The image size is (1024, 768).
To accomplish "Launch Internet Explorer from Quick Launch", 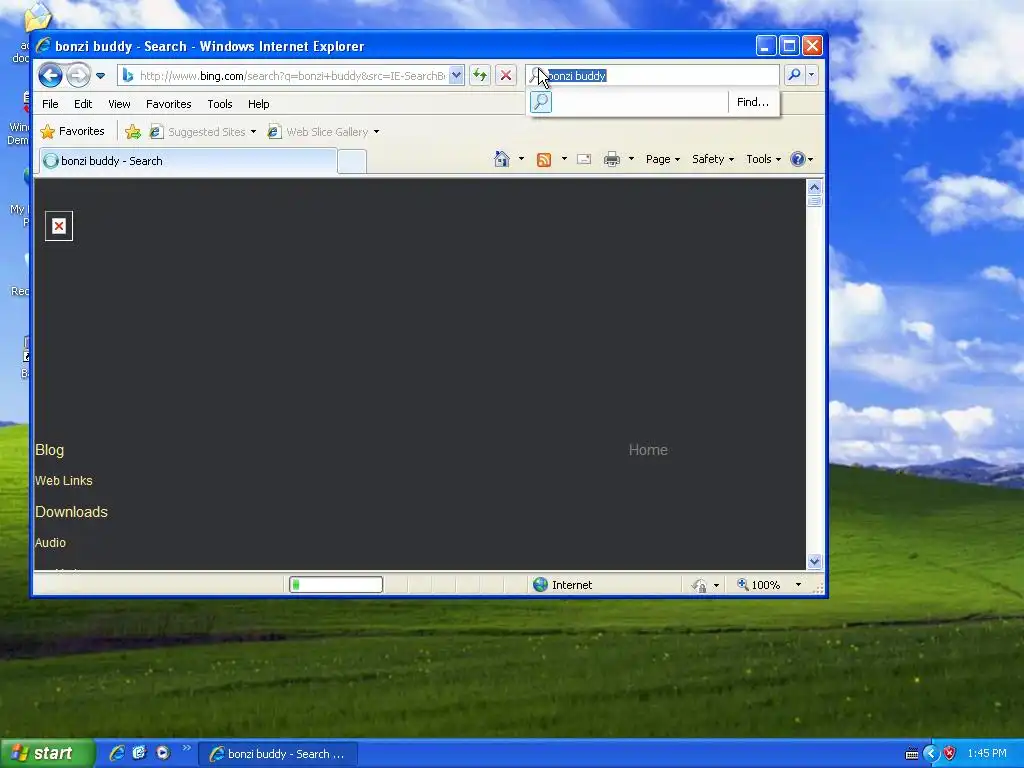I will tap(117, 753).
